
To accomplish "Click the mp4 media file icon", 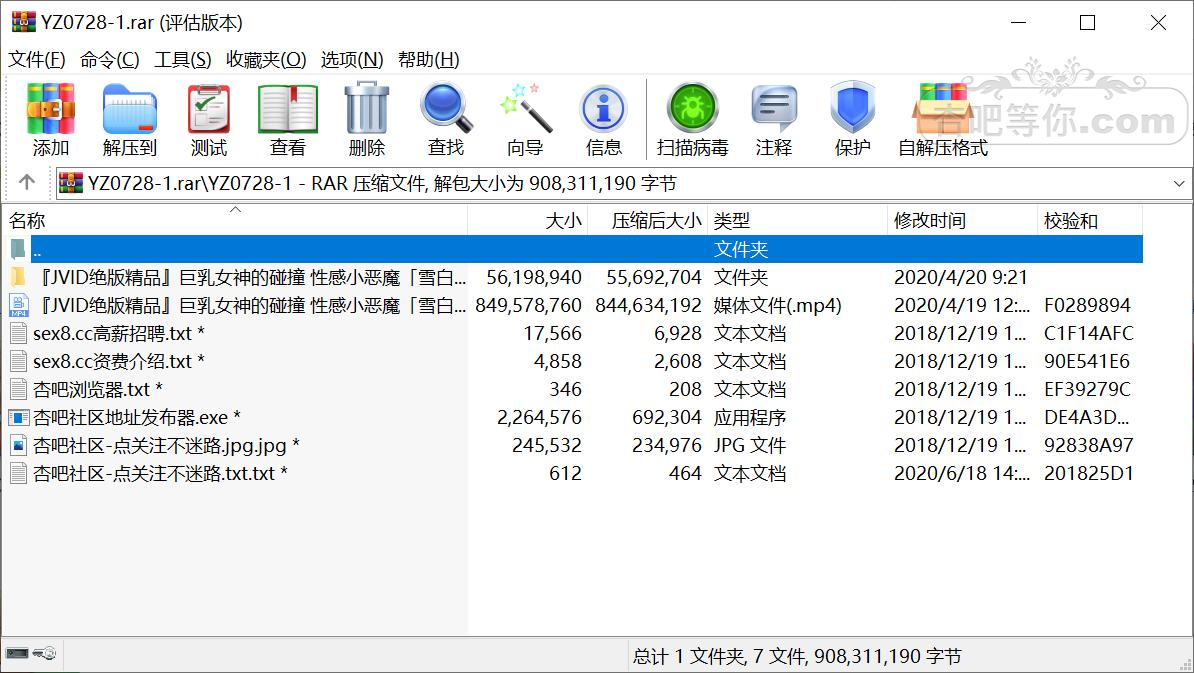I will [x=18, y=305].
